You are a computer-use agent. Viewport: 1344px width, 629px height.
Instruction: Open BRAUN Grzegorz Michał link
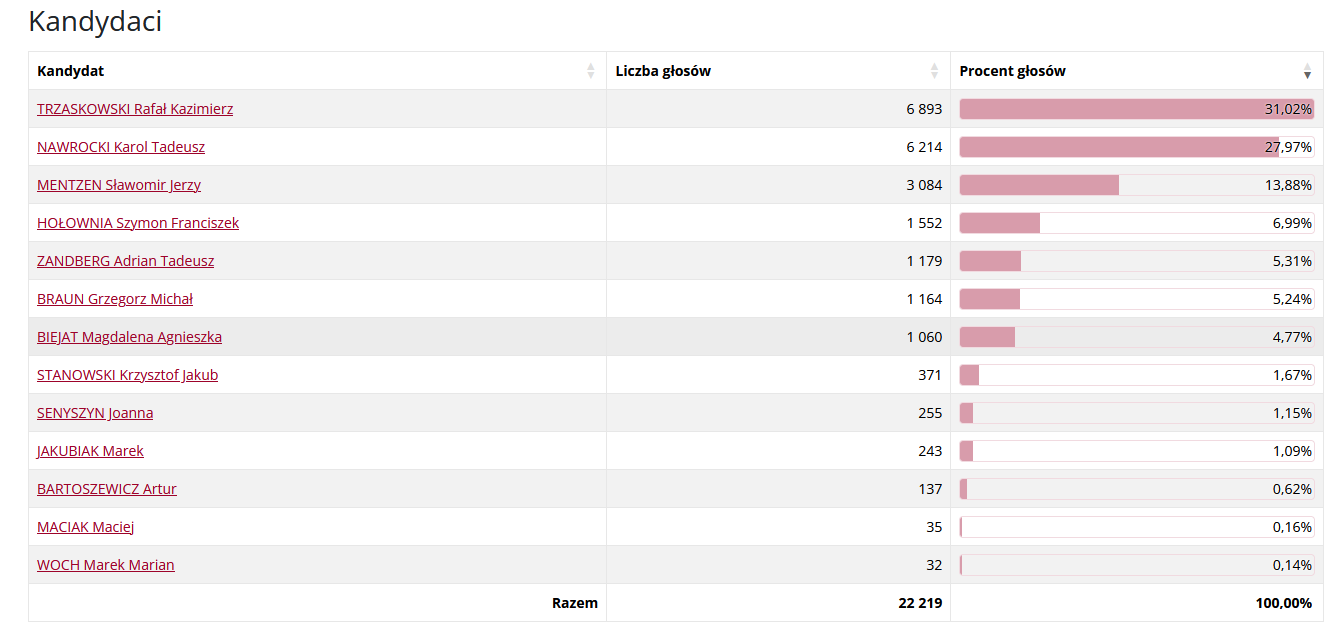click(x=115, y=299)
